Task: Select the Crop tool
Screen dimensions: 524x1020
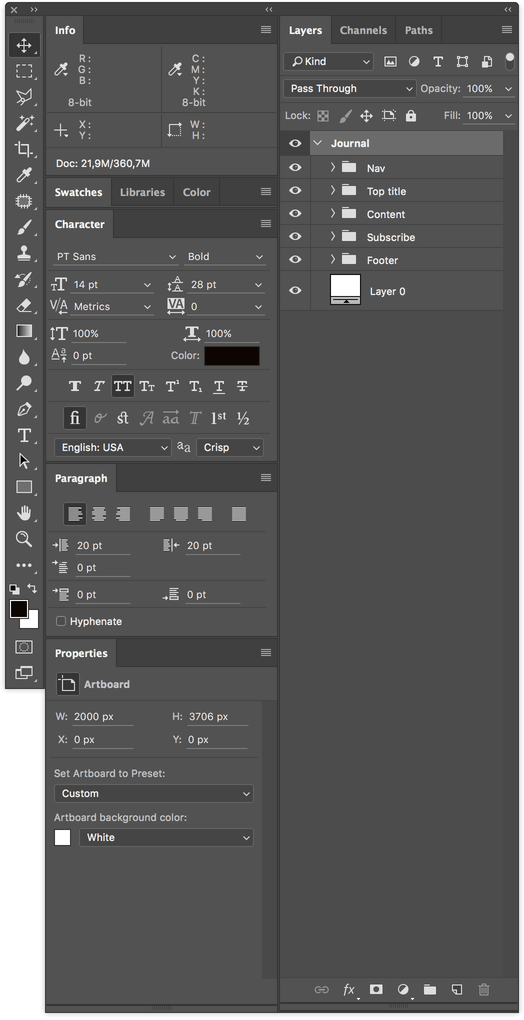Action: 24,149
